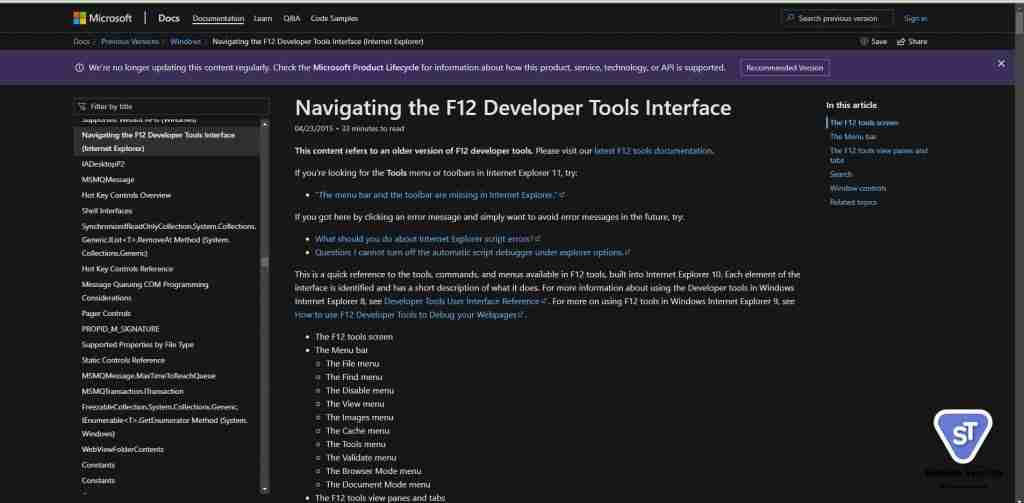
Task: Open Internet Explorer script errors link
Action: [x=427, y=239]
